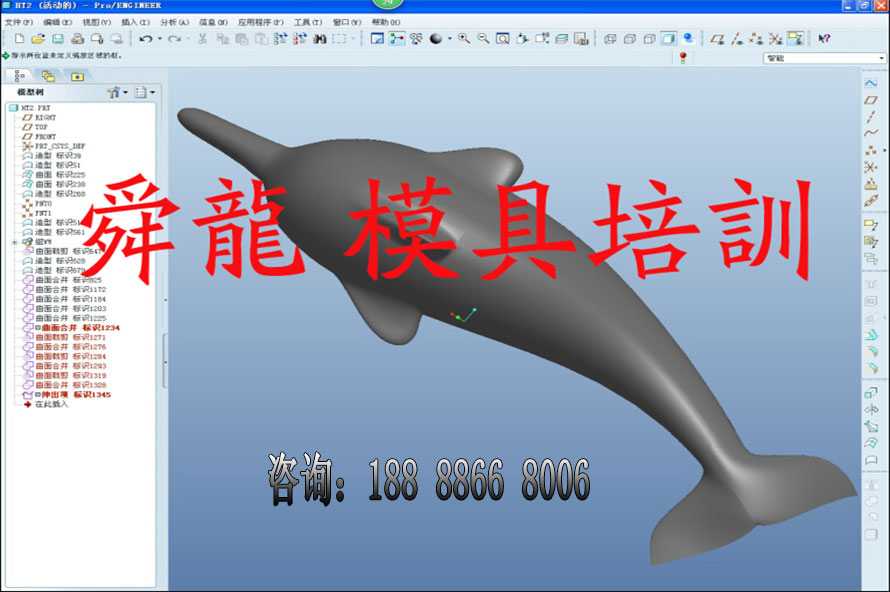Activate the Repaint screen icon

[377, 39]
